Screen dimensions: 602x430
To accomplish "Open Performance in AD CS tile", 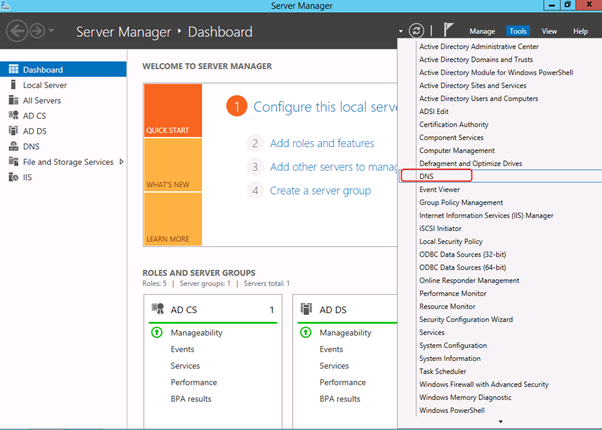I will coord(194,382).
